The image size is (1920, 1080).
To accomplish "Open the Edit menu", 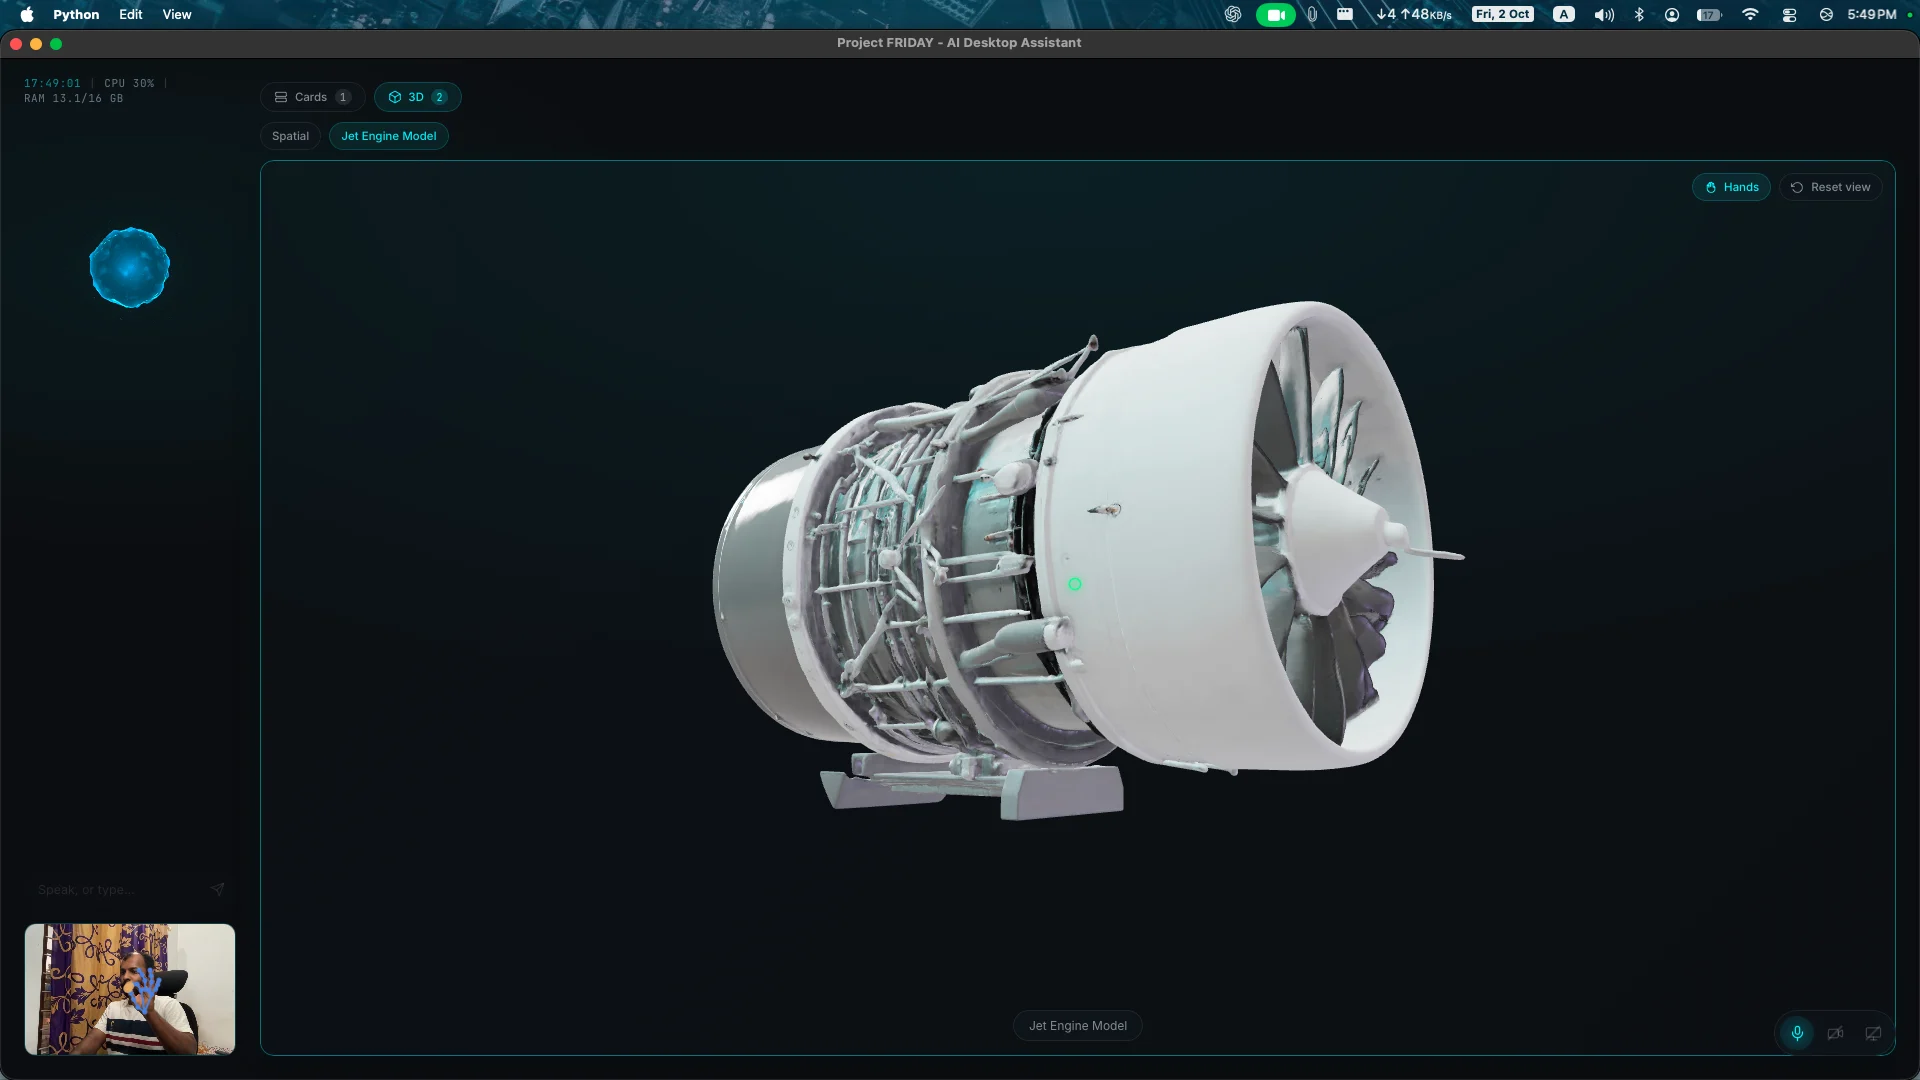I will pyautogui.click(x=131, y=14).
